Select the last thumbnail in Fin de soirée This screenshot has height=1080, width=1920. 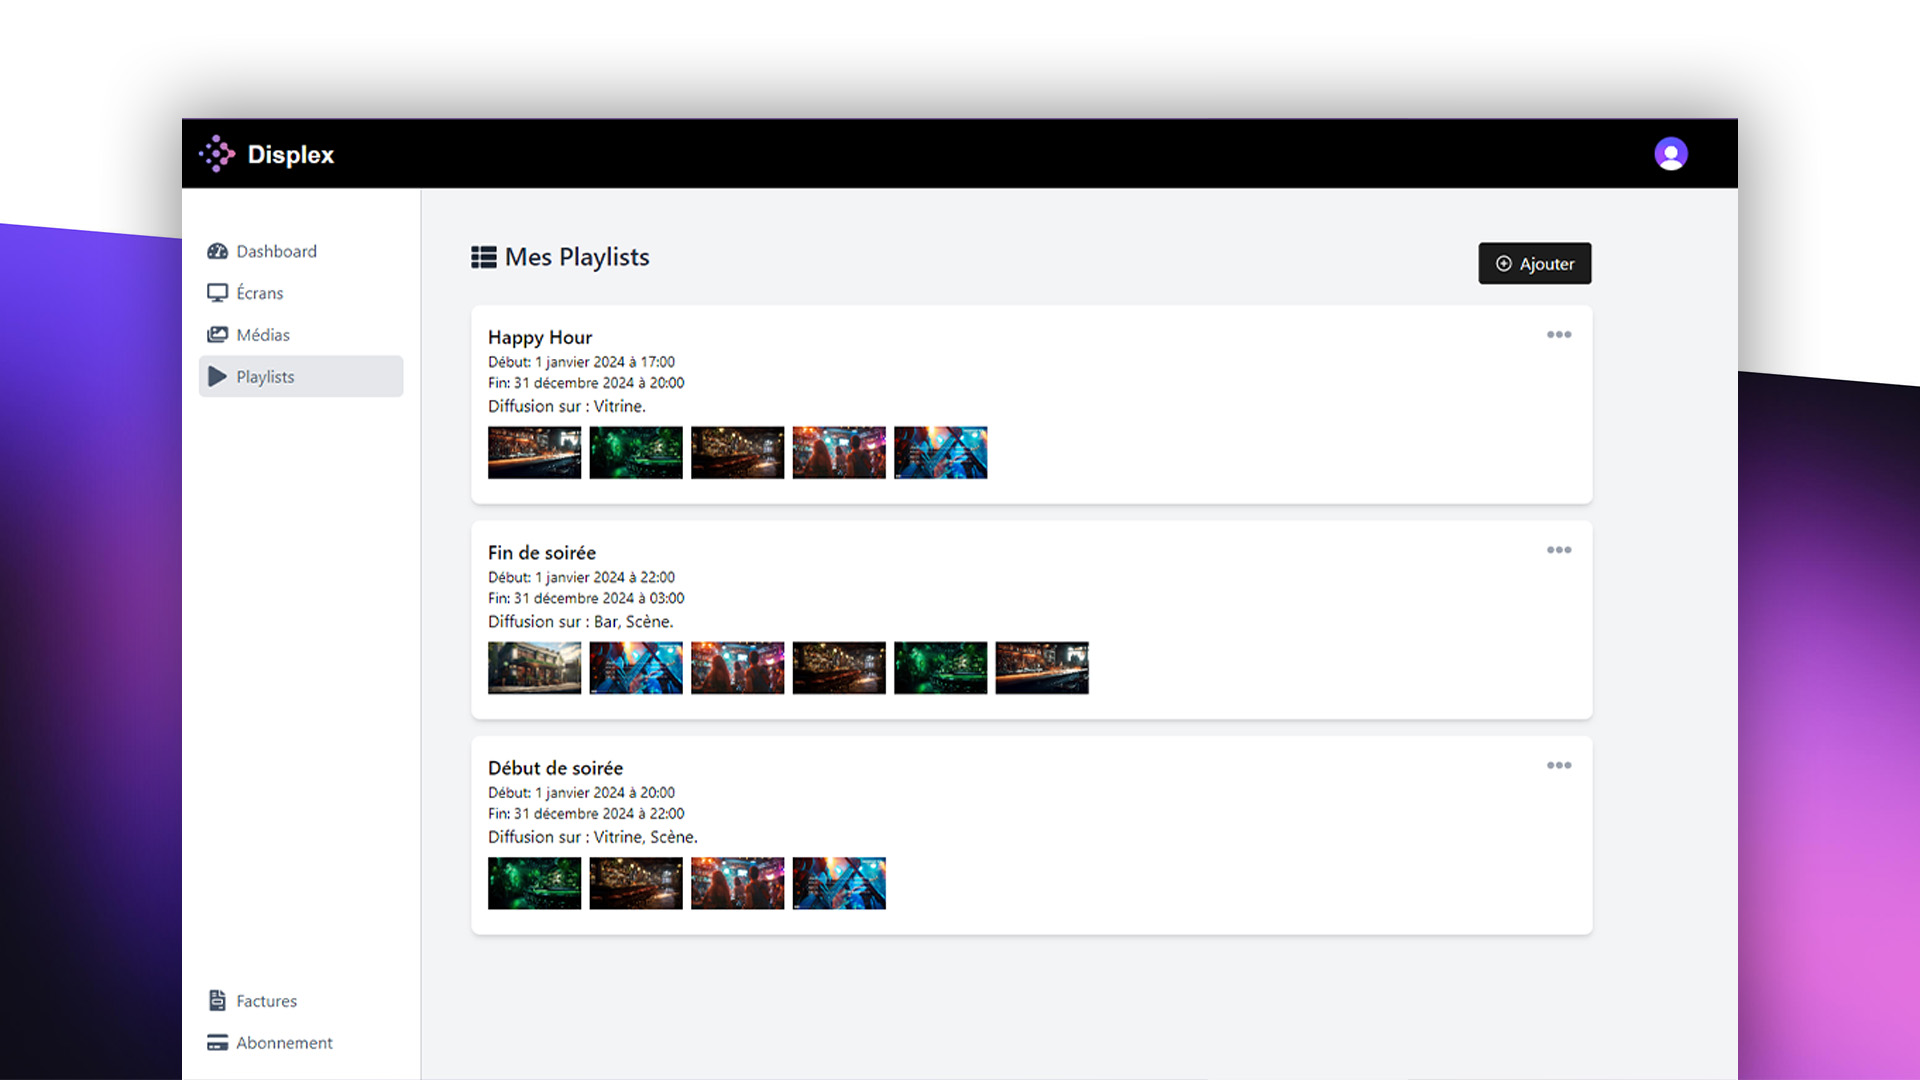[x=1041, y=667]
